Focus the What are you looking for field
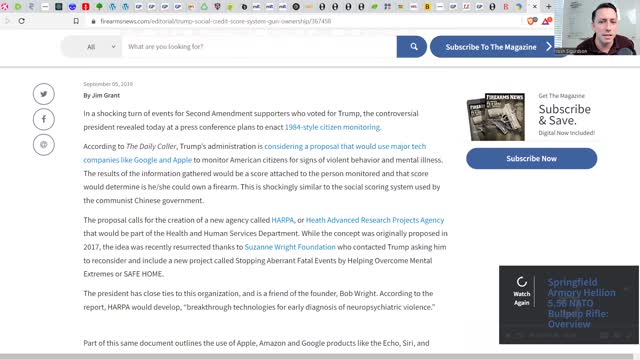Image resolution: width=640 pixels, height=360 pixels. [x=259, y=47]
